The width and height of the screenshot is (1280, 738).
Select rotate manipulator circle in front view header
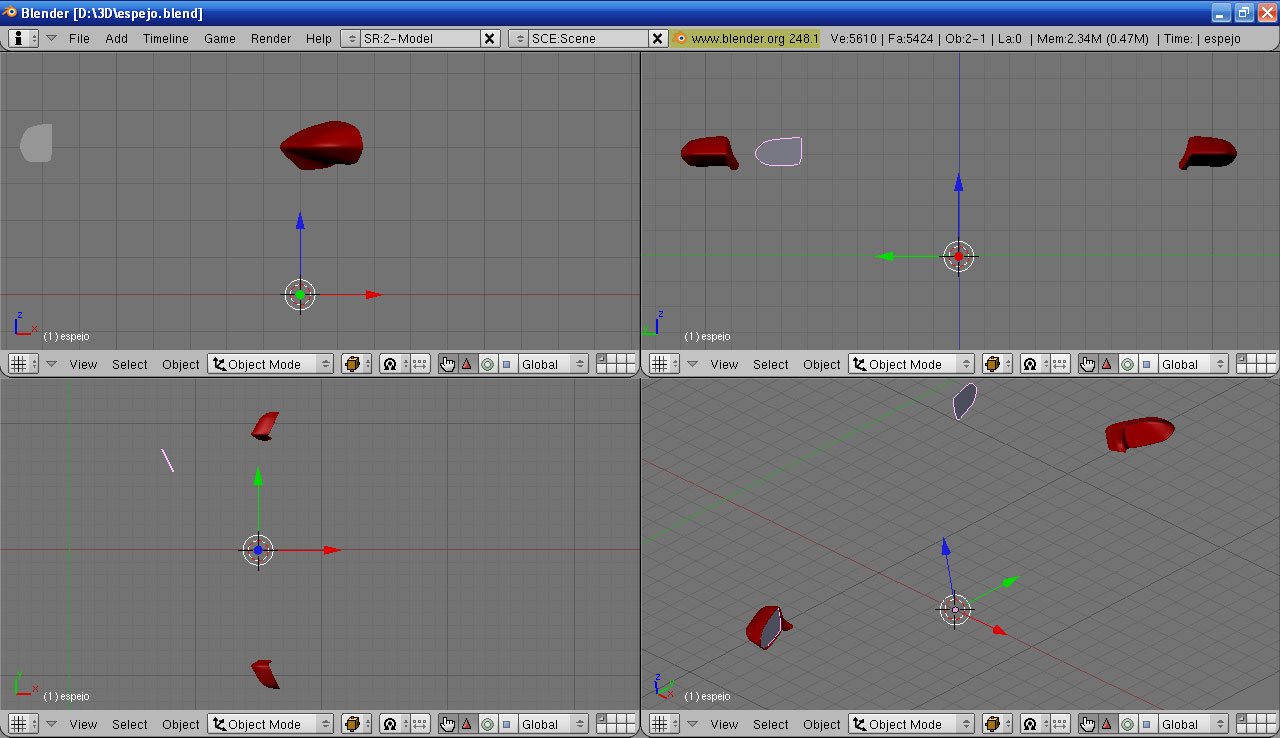click(x=487, y=364)
